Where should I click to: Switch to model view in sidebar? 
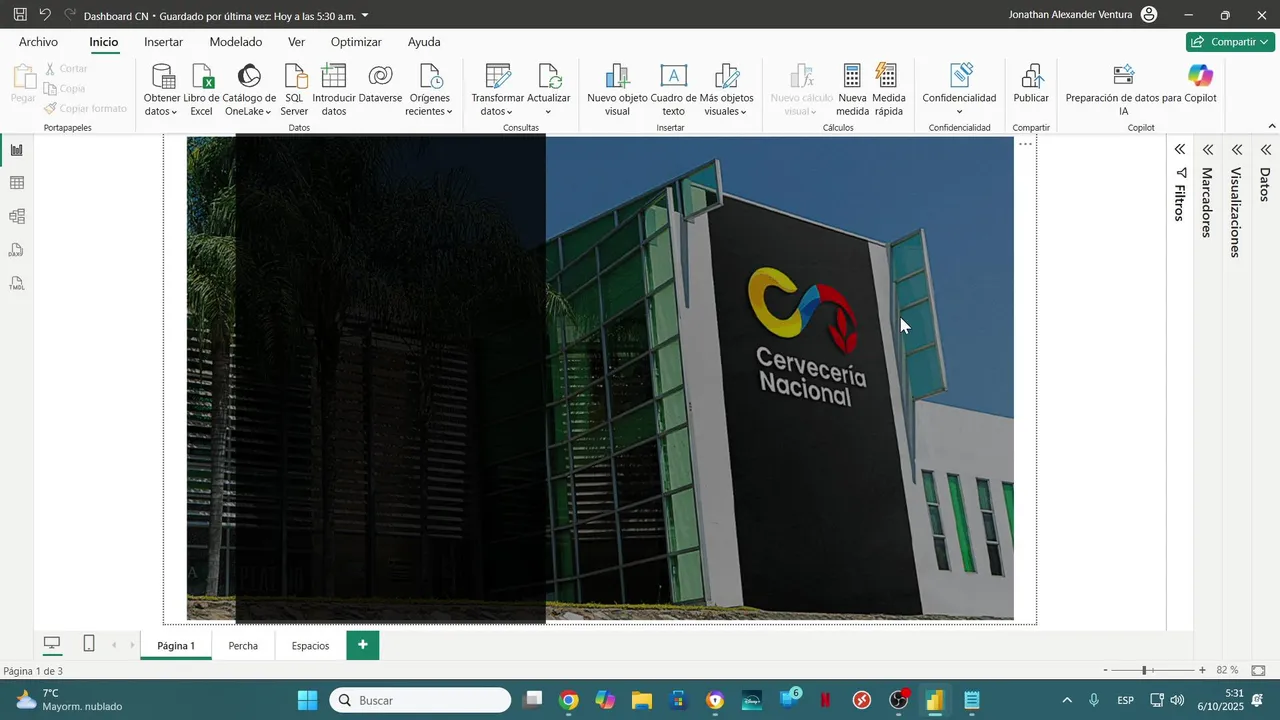(17, 216)
